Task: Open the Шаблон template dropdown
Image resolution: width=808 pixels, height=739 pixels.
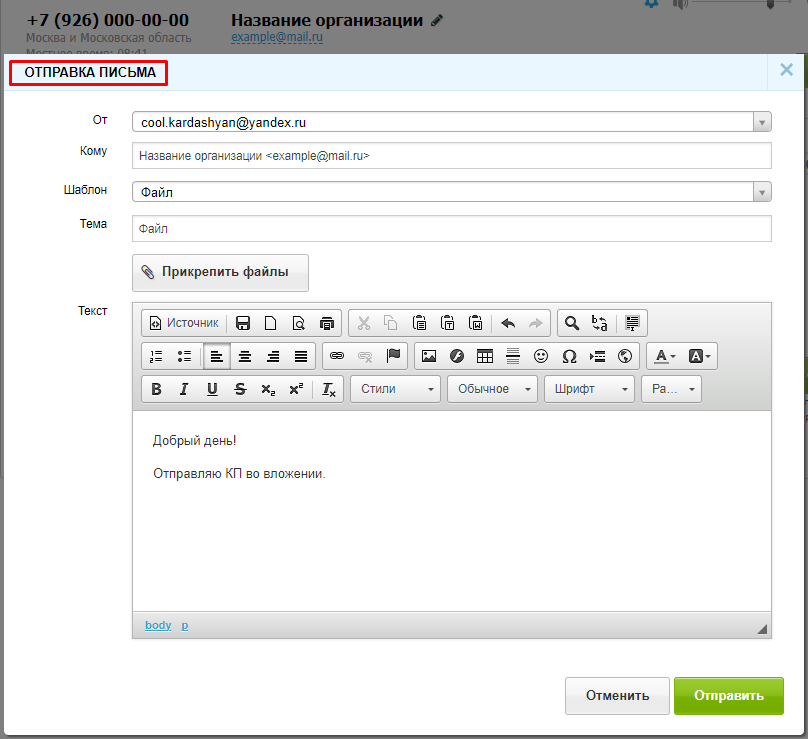Action: [x=452, y=192]
